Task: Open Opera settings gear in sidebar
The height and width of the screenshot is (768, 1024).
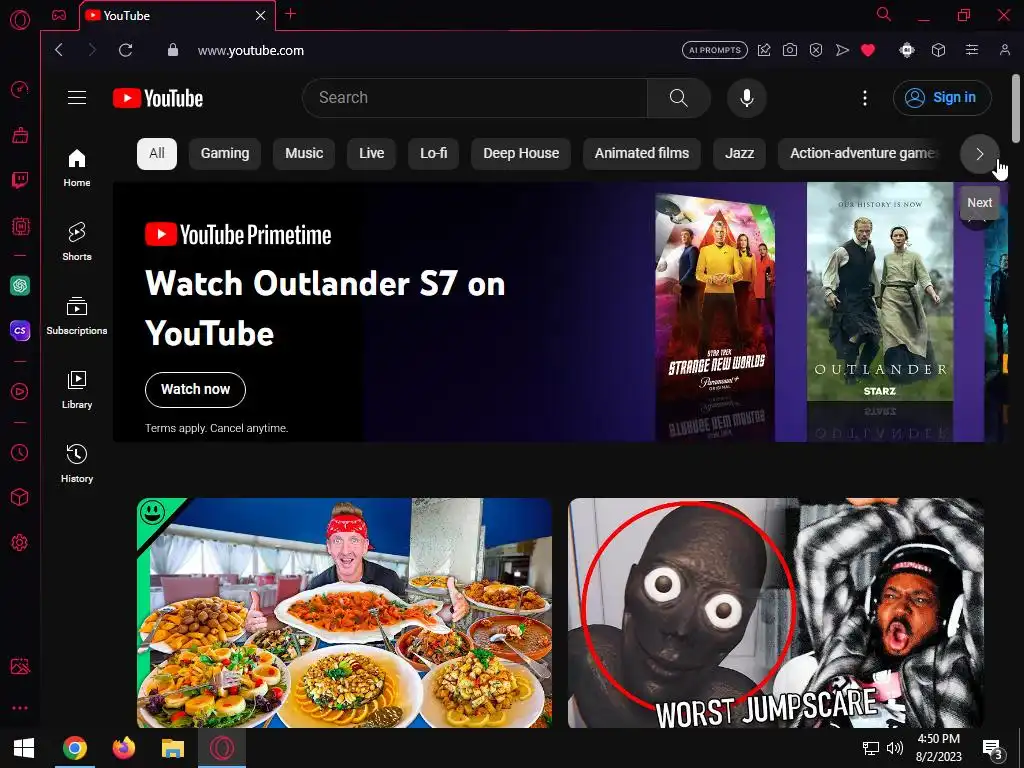Action: pyautogui.click(x=20, y=543)
